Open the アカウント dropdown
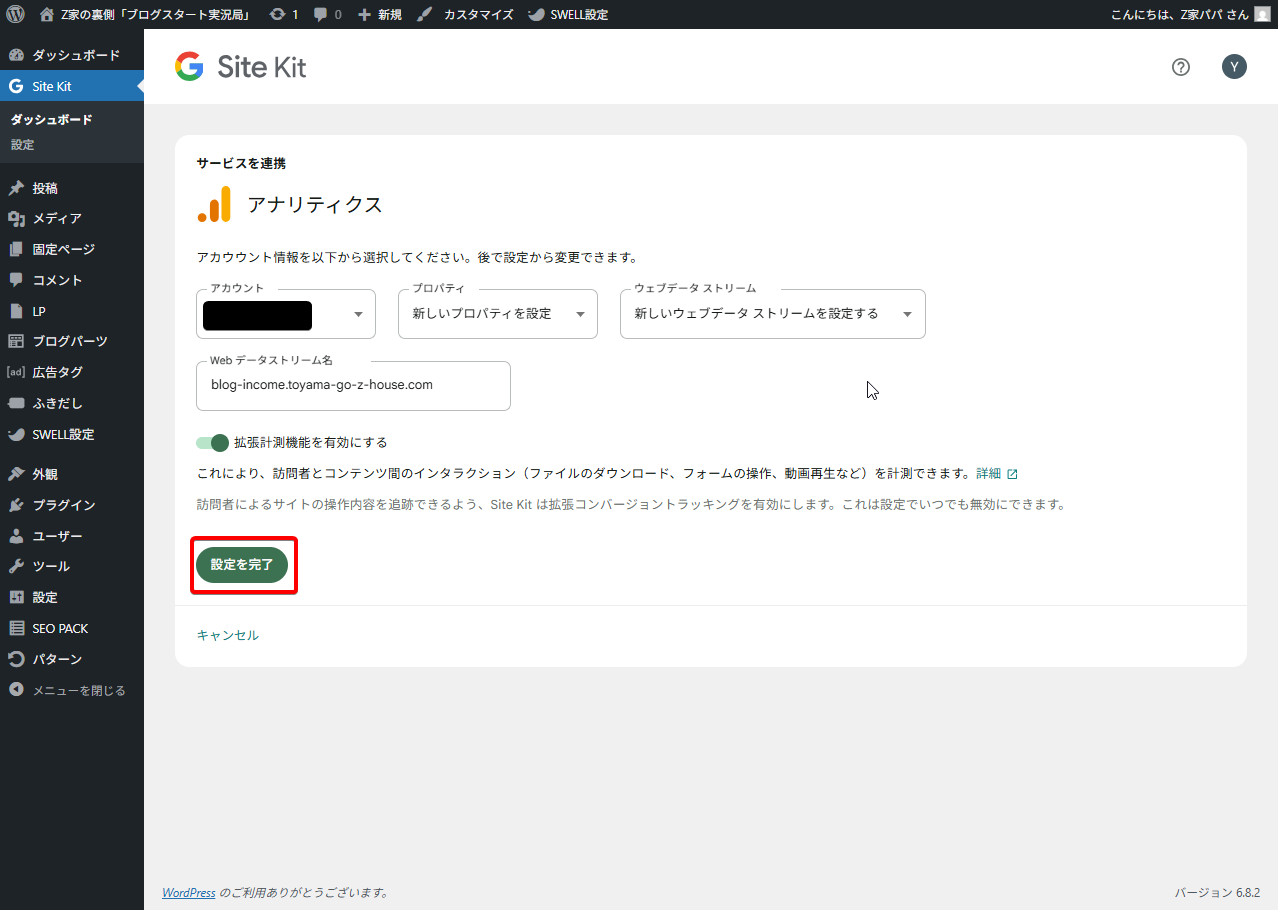This screenshot has height=910, width=1278. 286,314
